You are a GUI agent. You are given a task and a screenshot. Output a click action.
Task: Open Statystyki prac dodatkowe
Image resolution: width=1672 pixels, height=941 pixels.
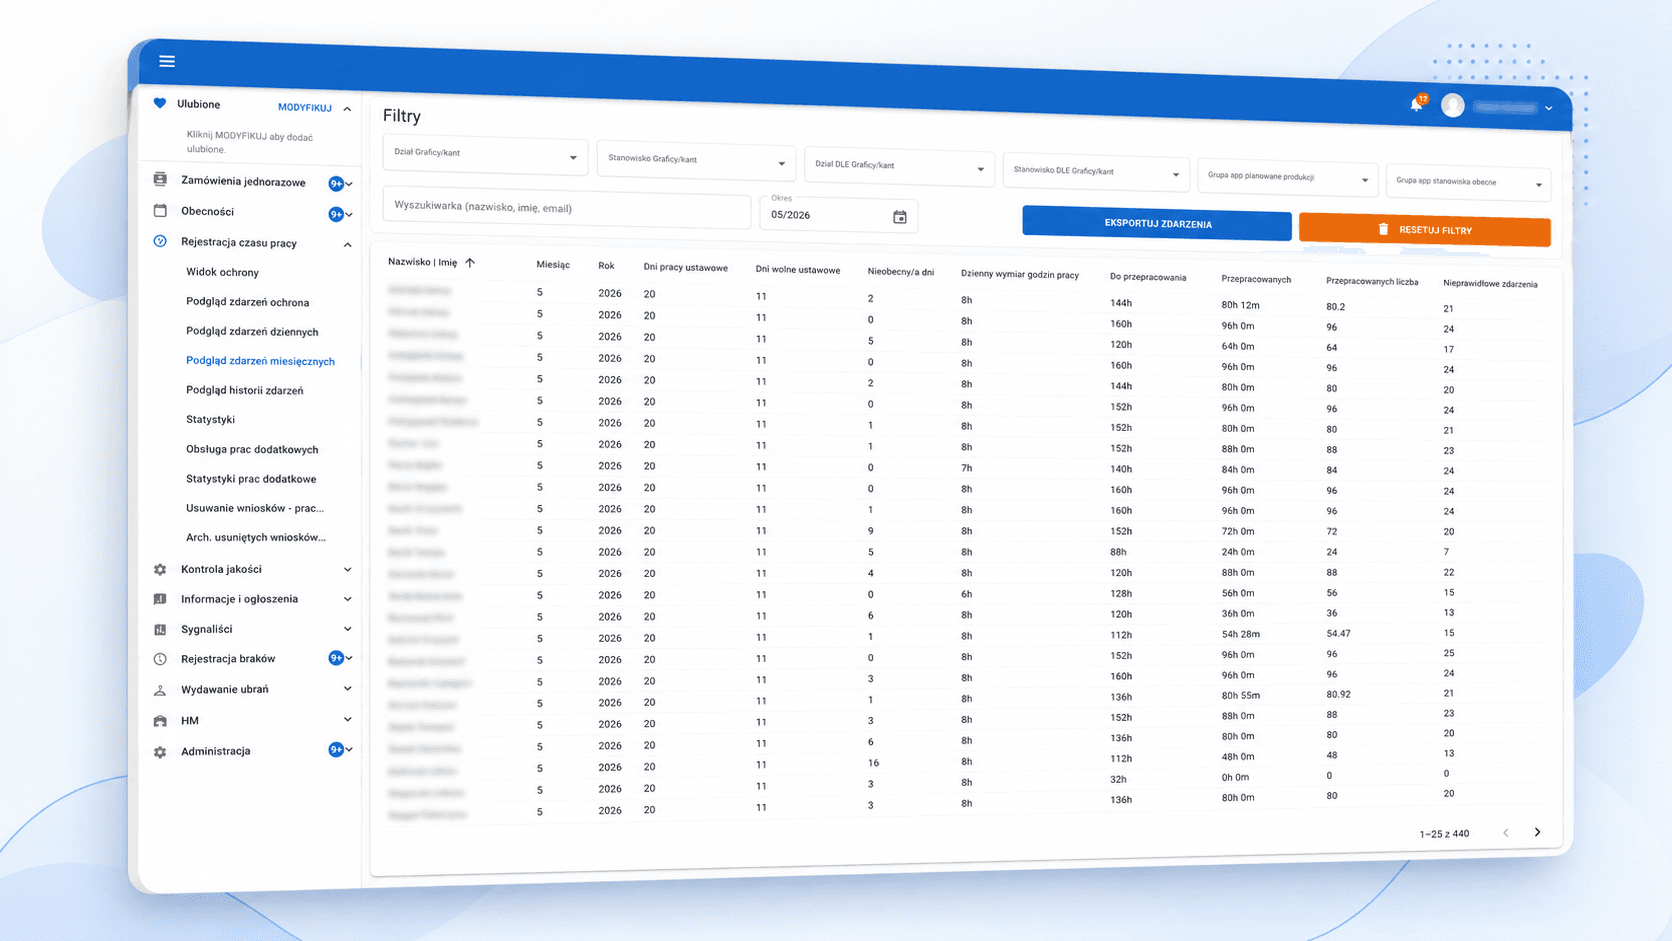(x=251, y=478)
